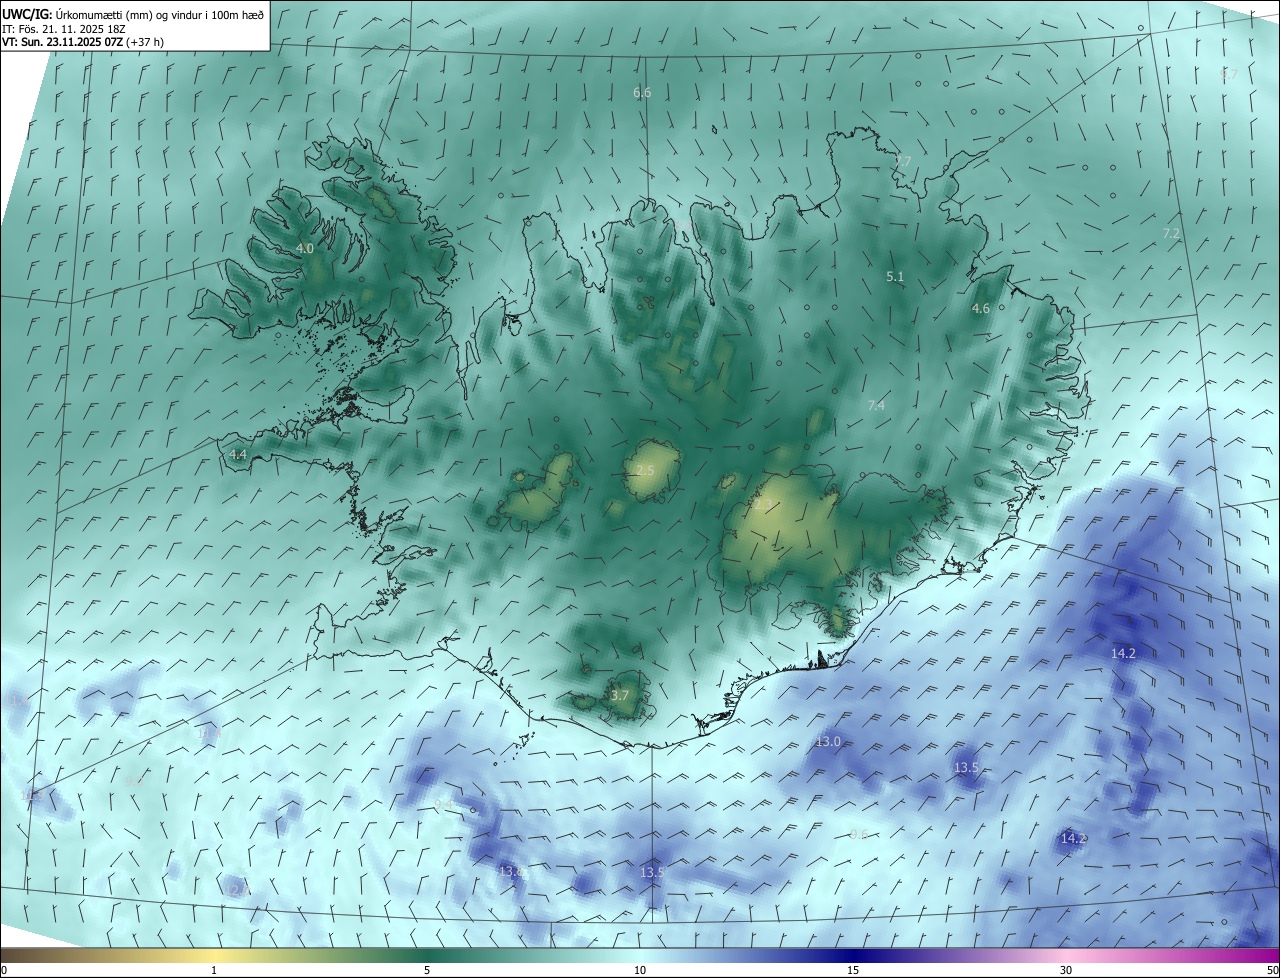1280x978 pixels.
Task: Click the 7.7 value on the northeast coast
Action: 903,161
